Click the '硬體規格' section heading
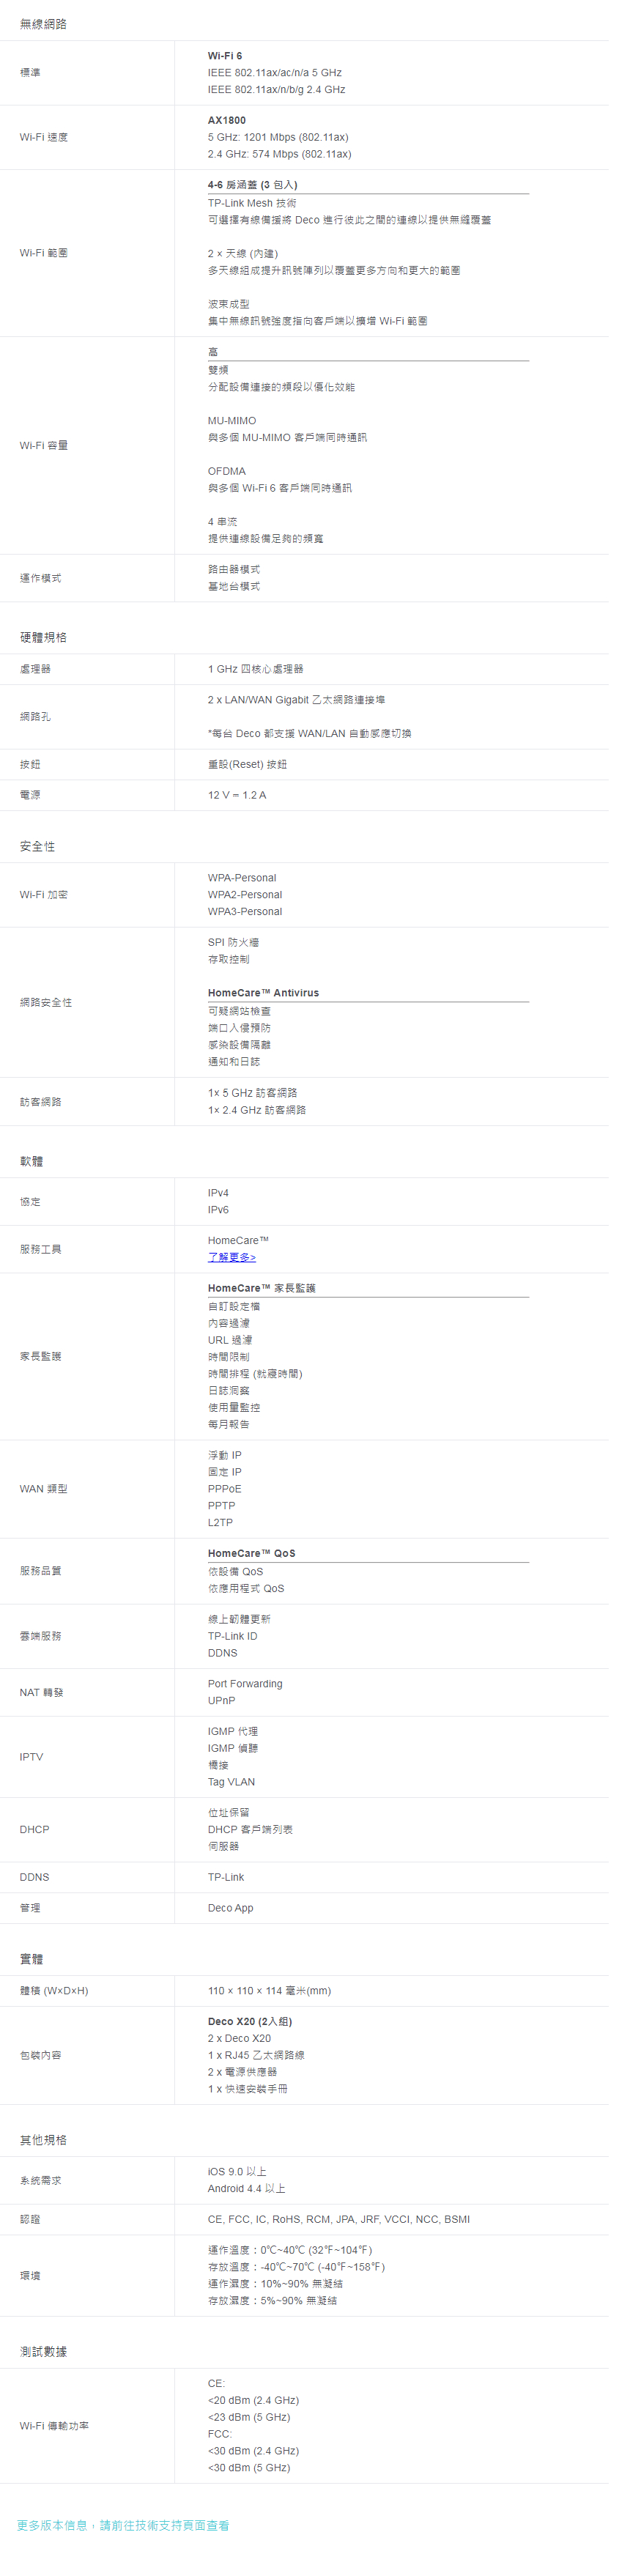 pos(43,637)
